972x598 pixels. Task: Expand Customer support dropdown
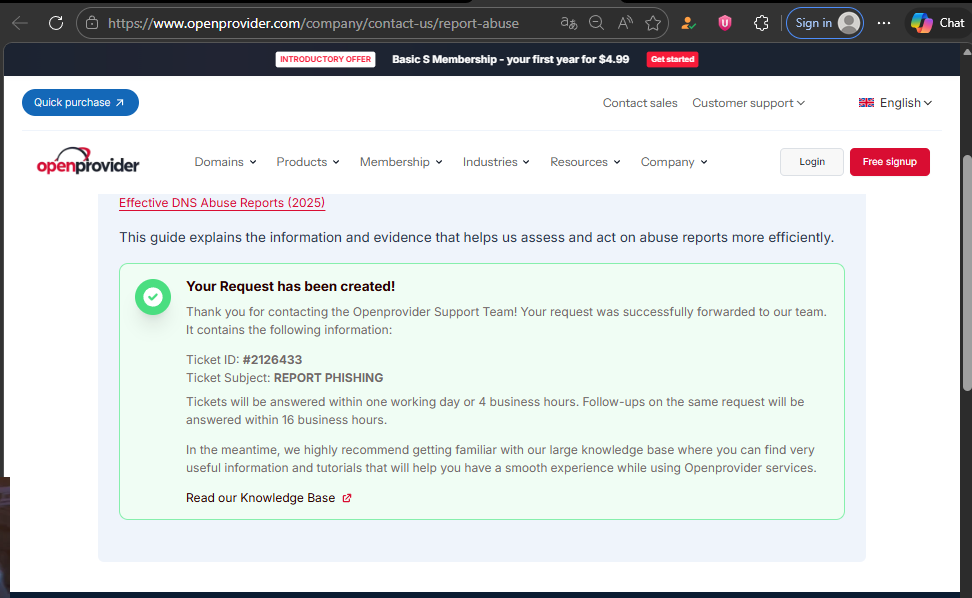[748, 103]
